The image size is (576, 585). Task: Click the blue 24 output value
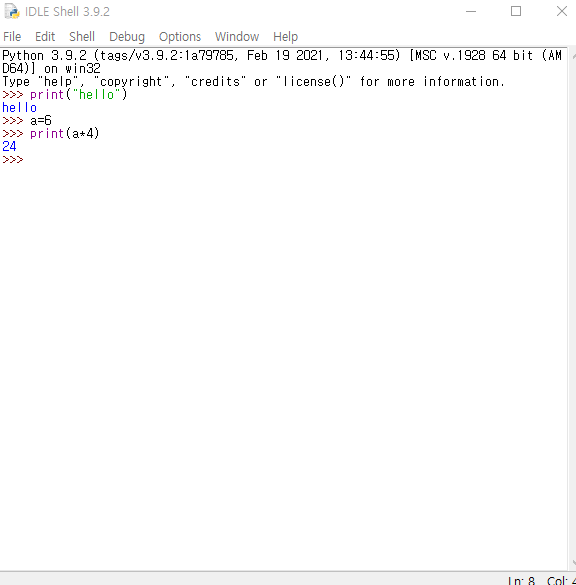(x=9, y=147)
